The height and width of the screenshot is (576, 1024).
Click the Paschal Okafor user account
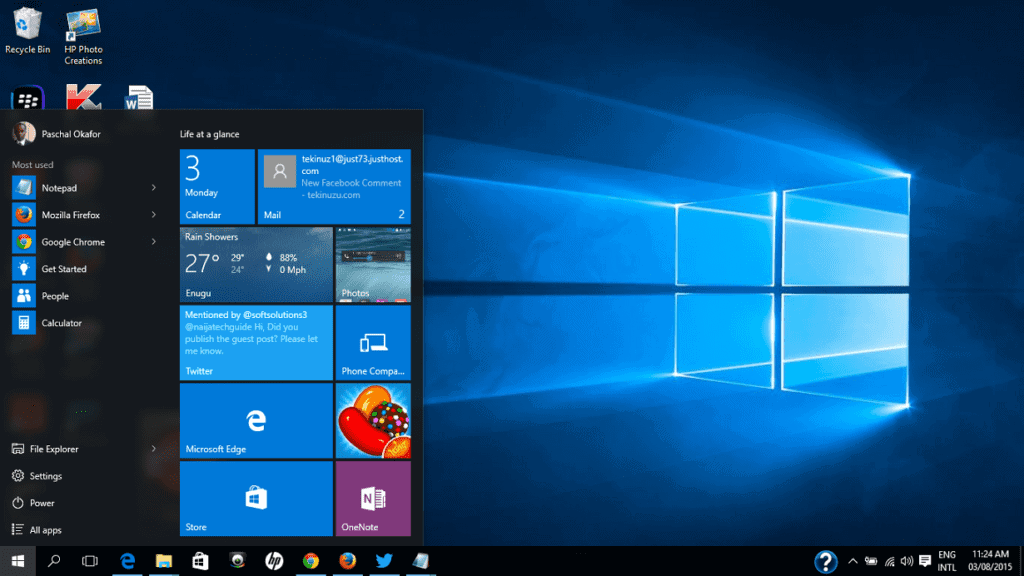point(57,134)
